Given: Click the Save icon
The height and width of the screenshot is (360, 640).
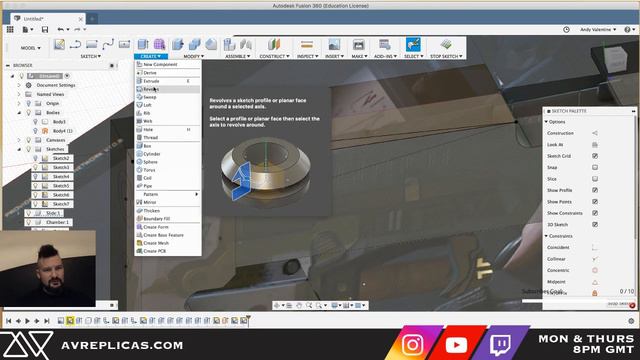Looking at the screenshot, I should [45, 29].
